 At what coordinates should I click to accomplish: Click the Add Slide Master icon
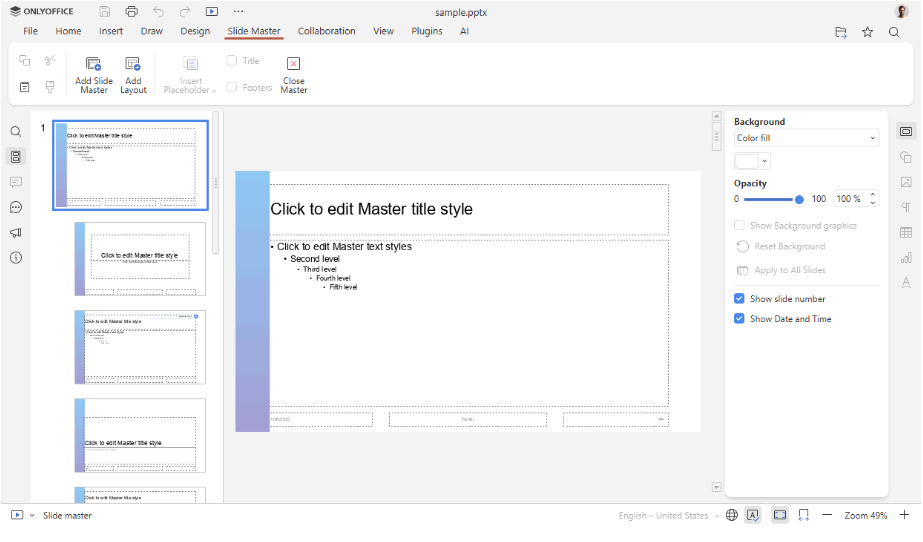[x=93, y=64]
